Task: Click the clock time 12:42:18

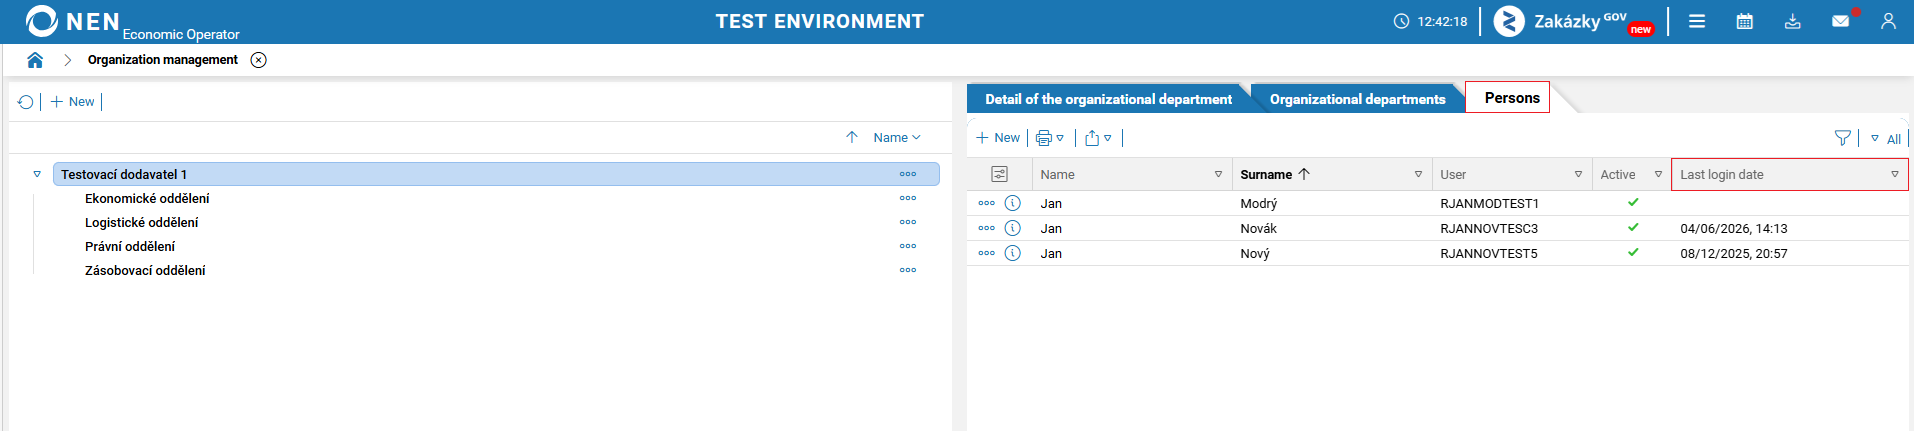Action: pyautogui.click(x=1442, y=21)
